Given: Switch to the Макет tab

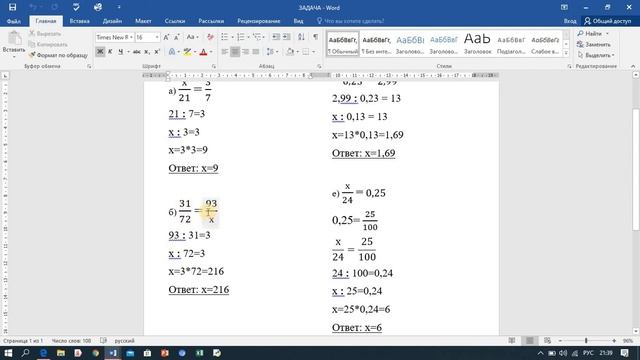Looking at the screenshot, I should pos(143,21).
